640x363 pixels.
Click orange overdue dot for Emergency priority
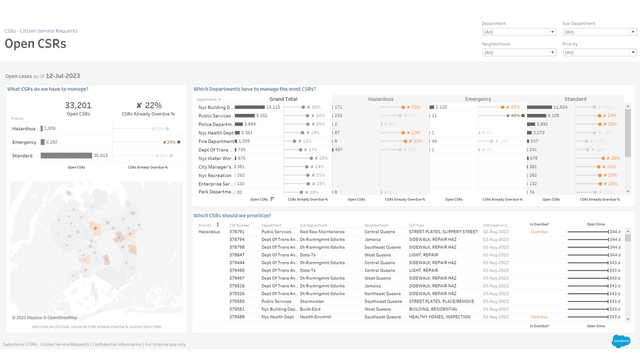coord(179,142)
